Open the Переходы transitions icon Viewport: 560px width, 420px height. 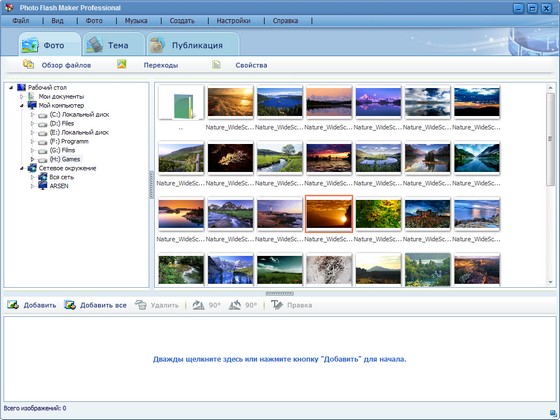pos(122,64)
